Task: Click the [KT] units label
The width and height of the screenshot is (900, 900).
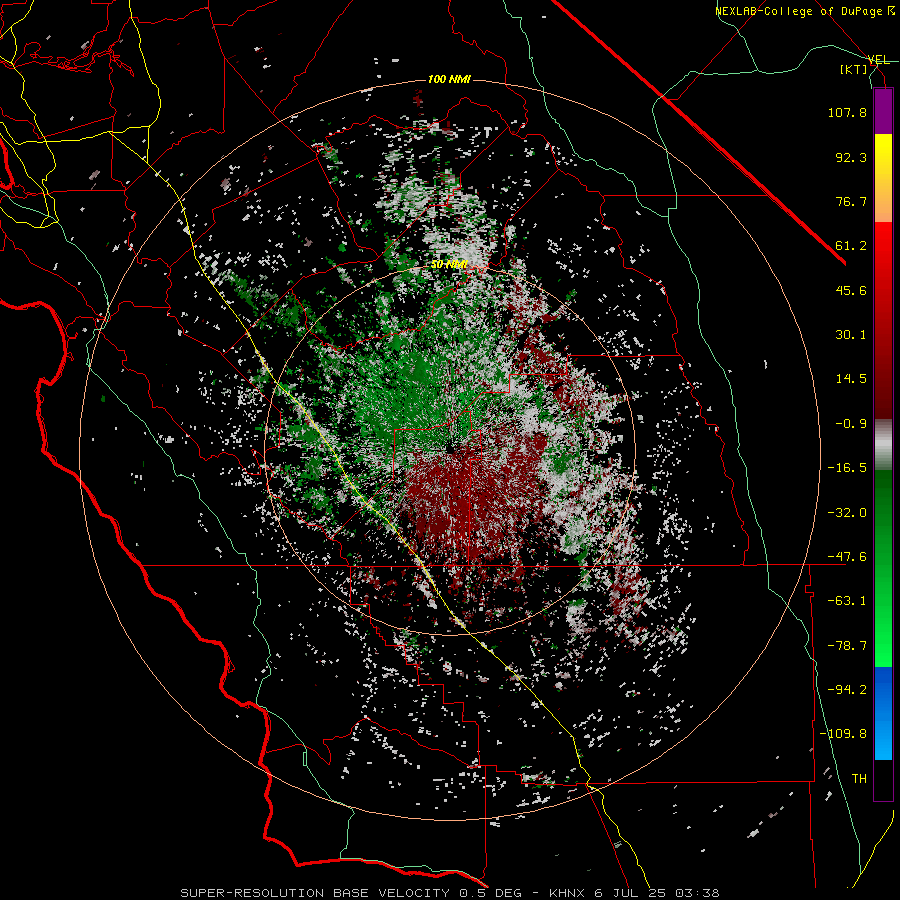Action: (853, 69)
